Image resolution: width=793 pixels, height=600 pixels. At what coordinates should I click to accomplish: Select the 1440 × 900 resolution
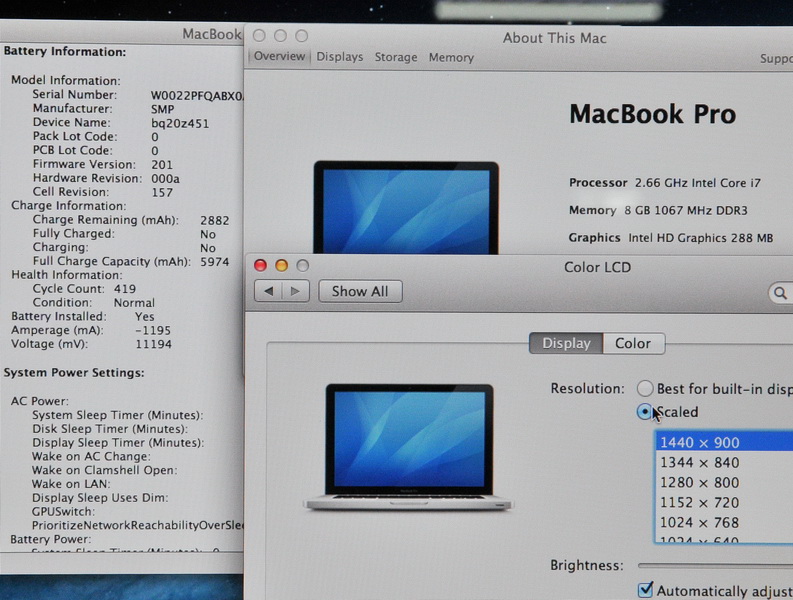[724, 442]
